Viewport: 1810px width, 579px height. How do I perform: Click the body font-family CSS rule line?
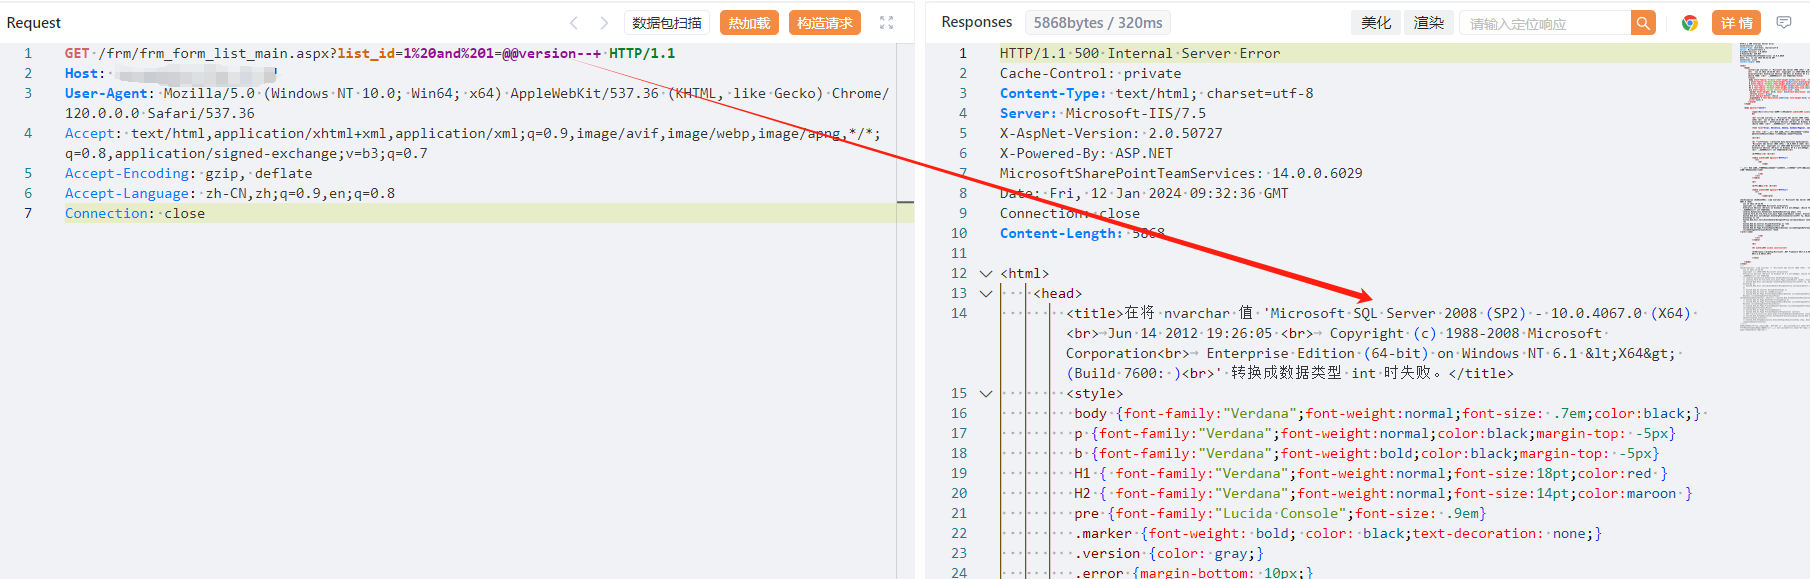(1388, 413)
